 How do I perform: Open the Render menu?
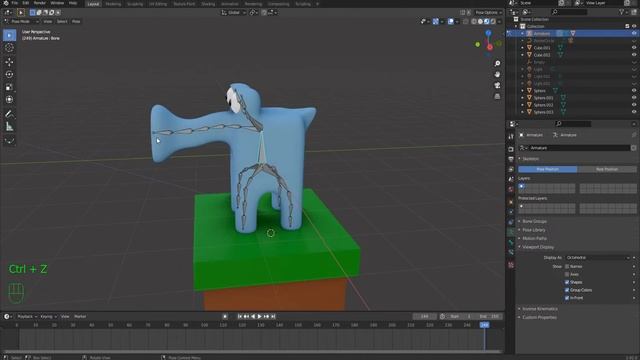(40, 3)
